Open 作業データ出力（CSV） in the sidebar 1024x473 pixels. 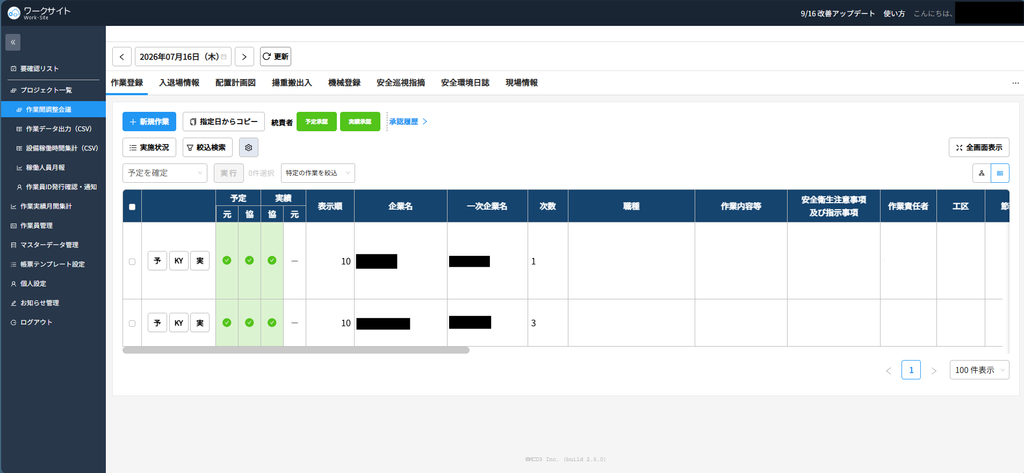53,129
